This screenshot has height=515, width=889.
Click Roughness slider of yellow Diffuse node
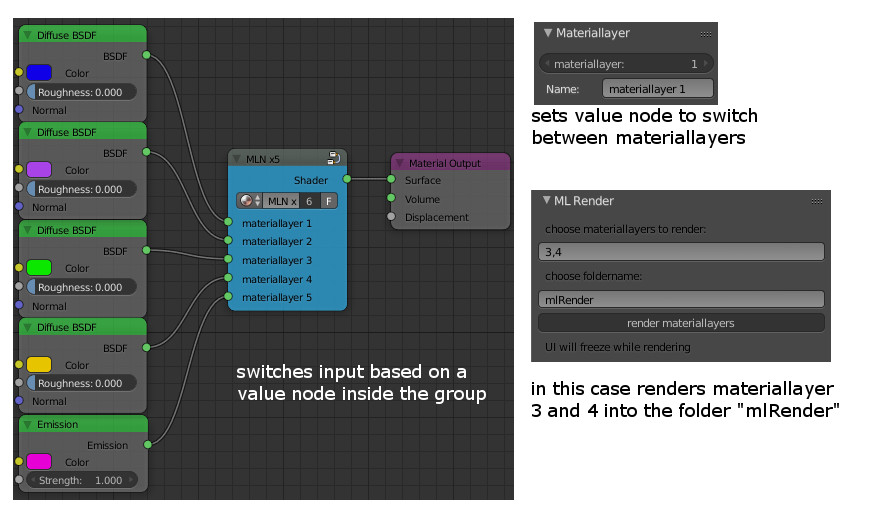[82, 383]
